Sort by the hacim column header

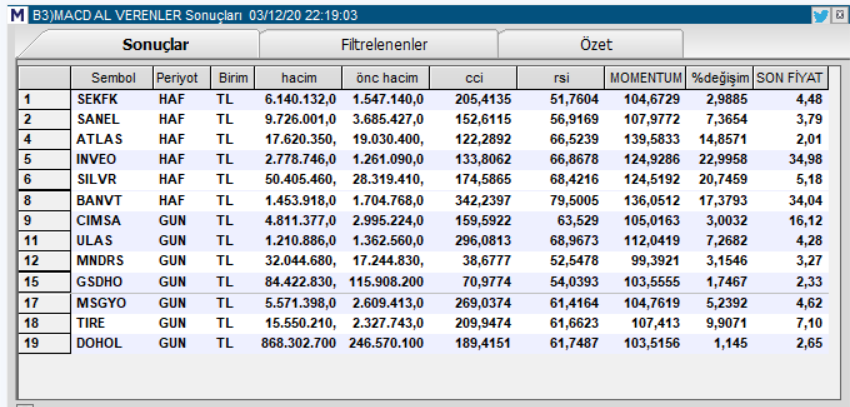point(299,78)
